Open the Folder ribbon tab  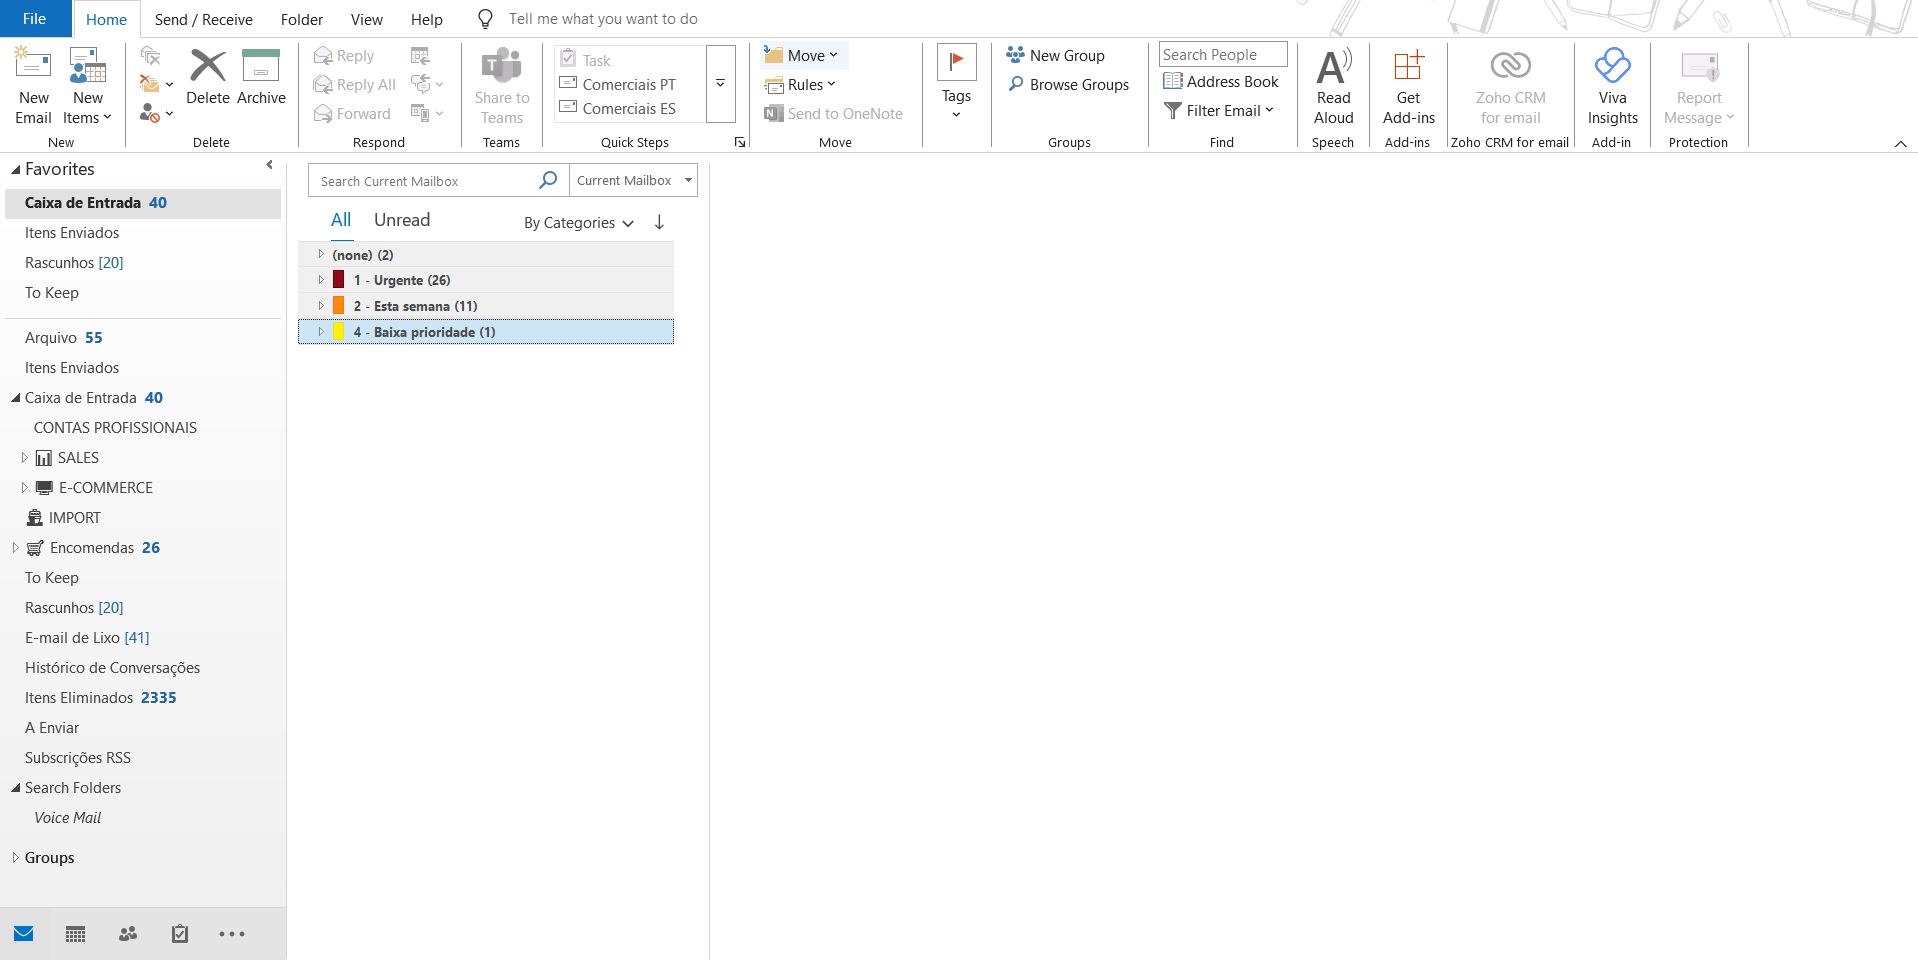[302, 19]
